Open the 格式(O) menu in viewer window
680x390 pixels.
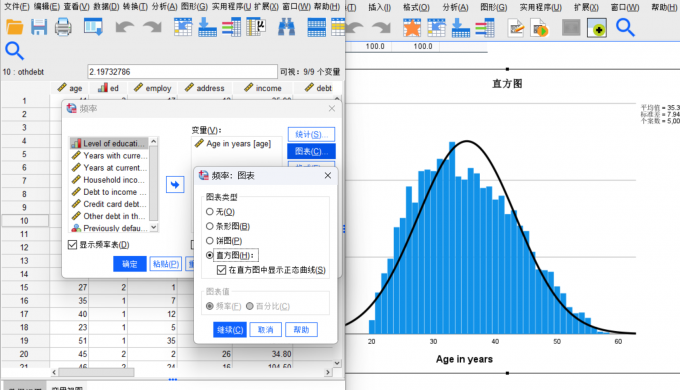416,7
